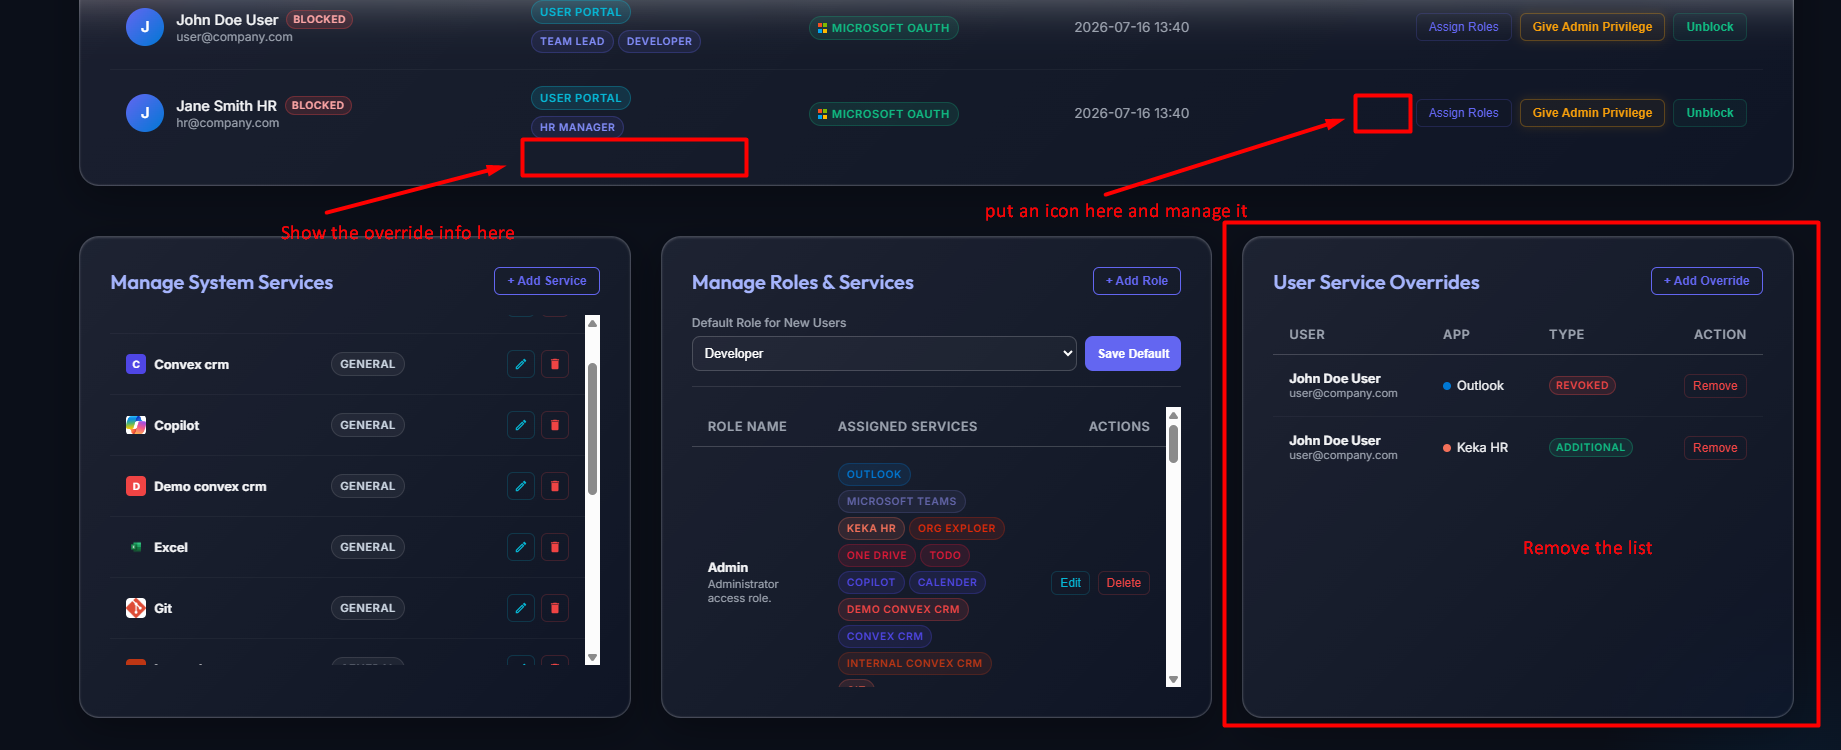
Task: Click services list scroll-up arrow
Action: (x=592, y=323)
